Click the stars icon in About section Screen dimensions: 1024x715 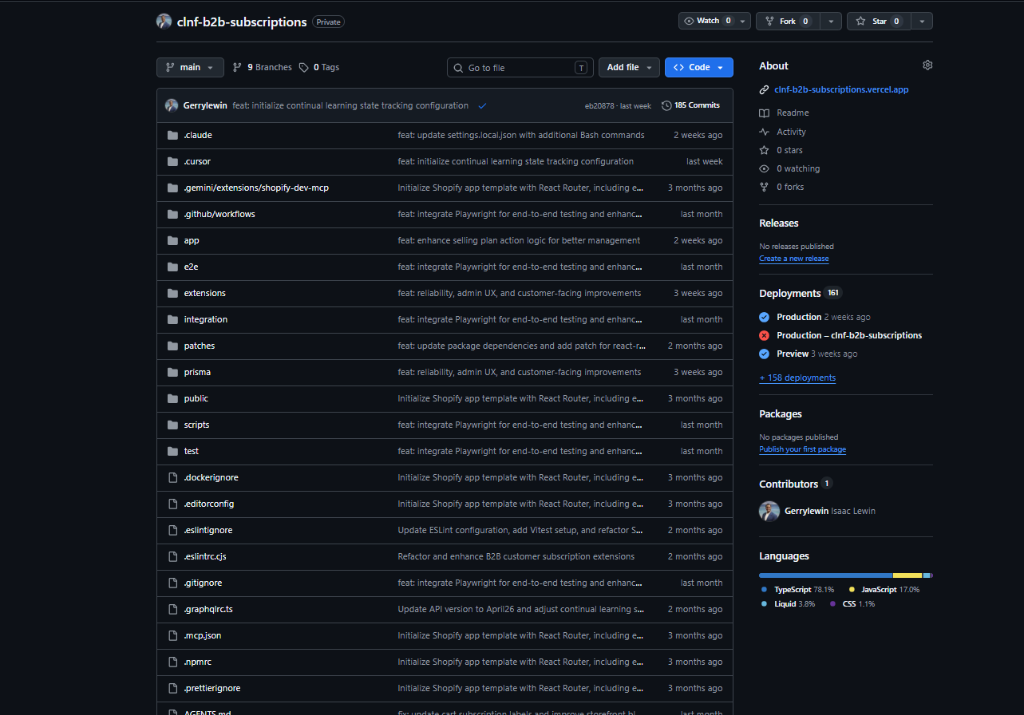764,150
